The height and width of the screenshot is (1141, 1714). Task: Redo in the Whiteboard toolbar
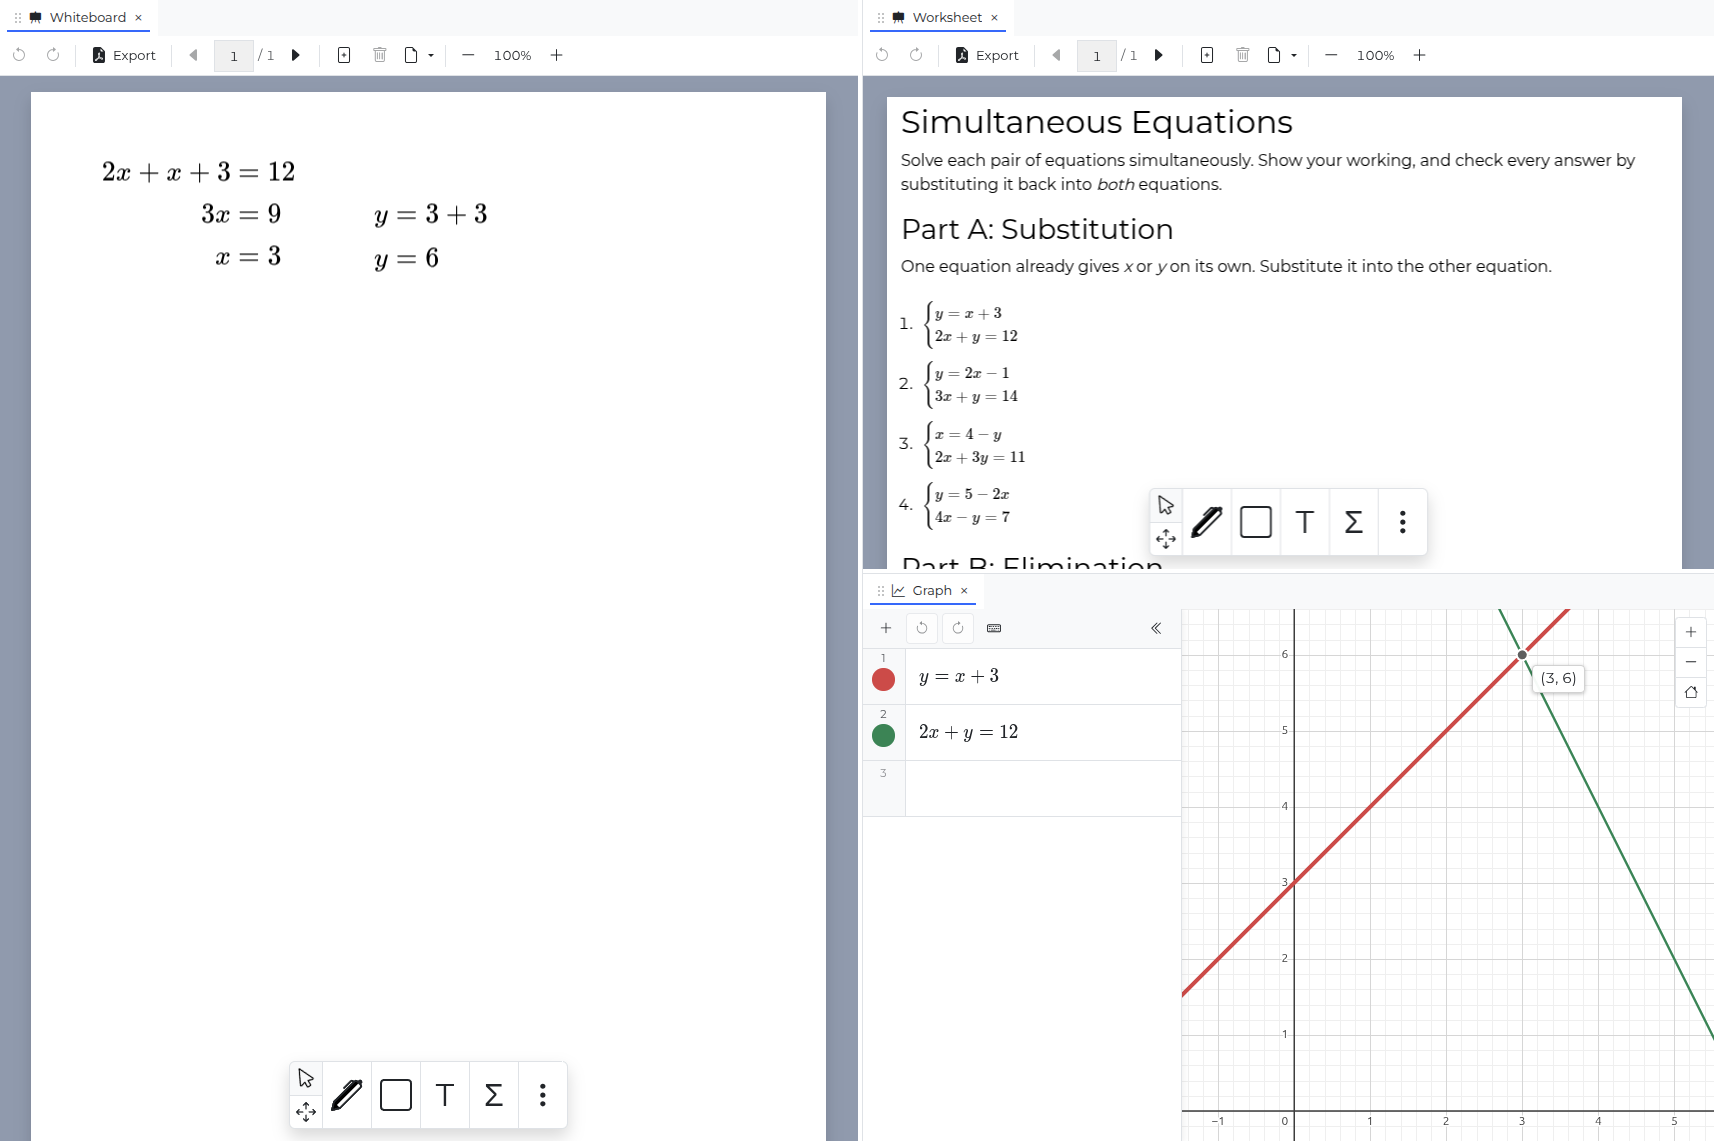(53, 55)
